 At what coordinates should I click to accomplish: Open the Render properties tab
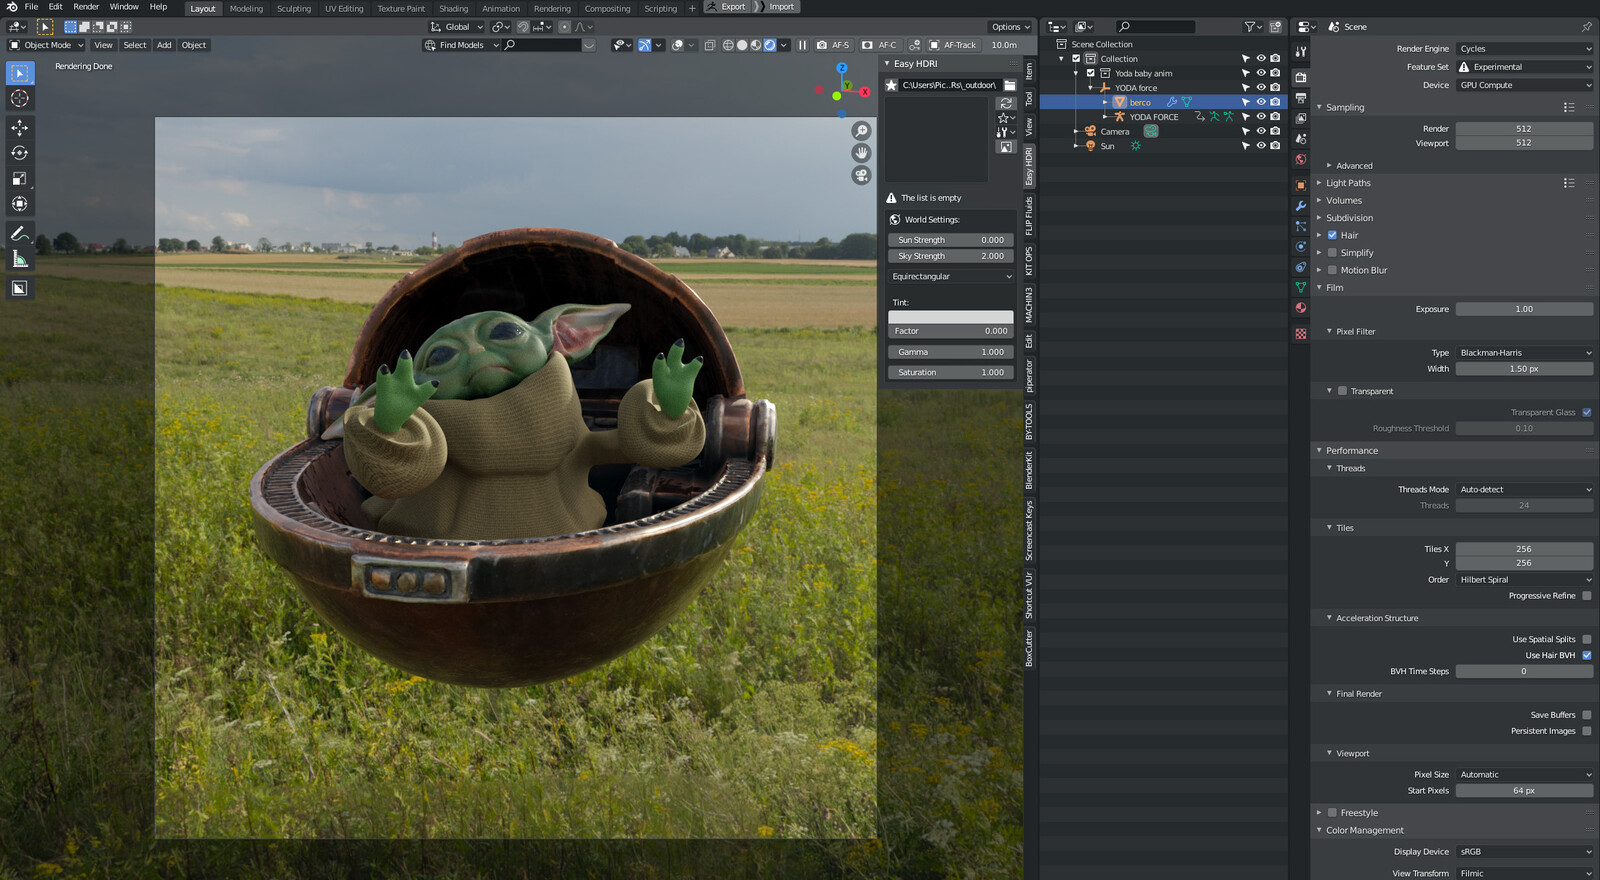pos(1300,77)
